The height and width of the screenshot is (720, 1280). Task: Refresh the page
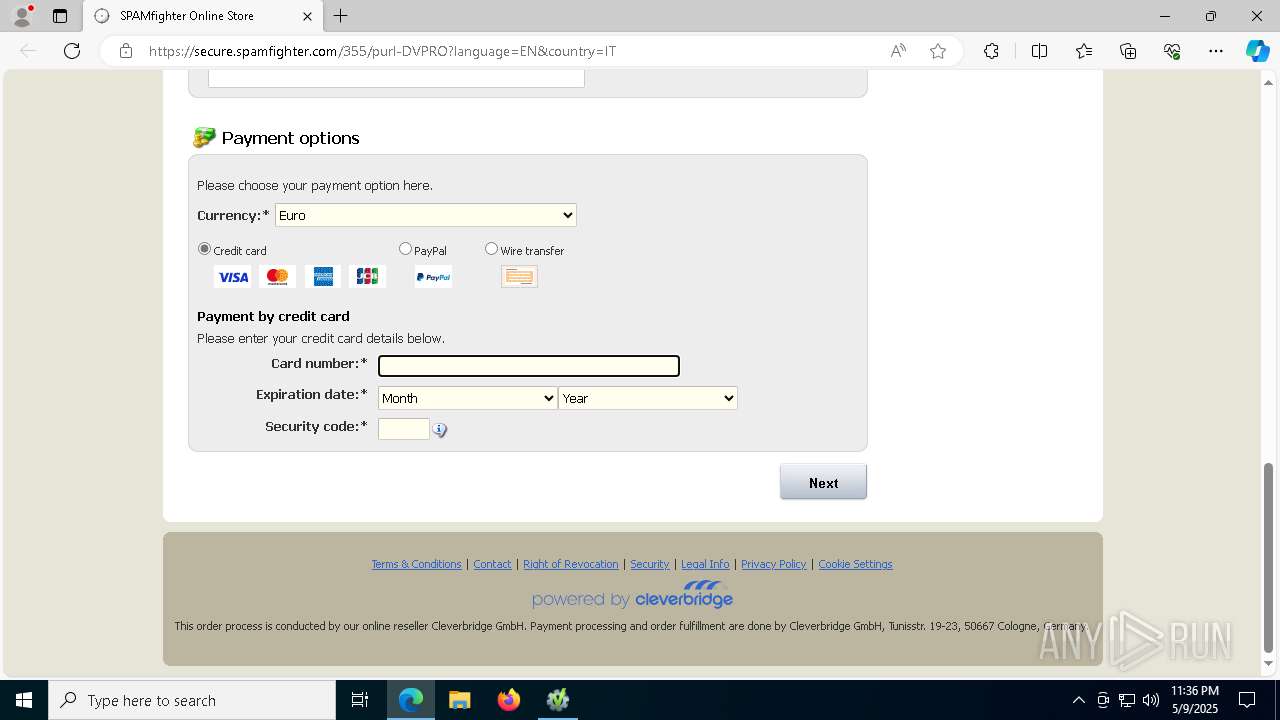click(72, 51)
